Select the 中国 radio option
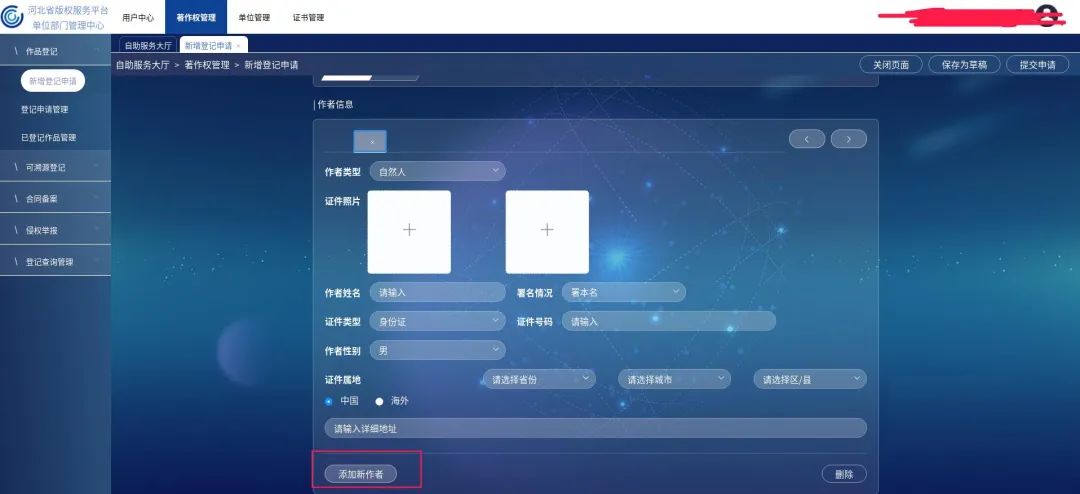The image size is (1080, 494). 329,401
